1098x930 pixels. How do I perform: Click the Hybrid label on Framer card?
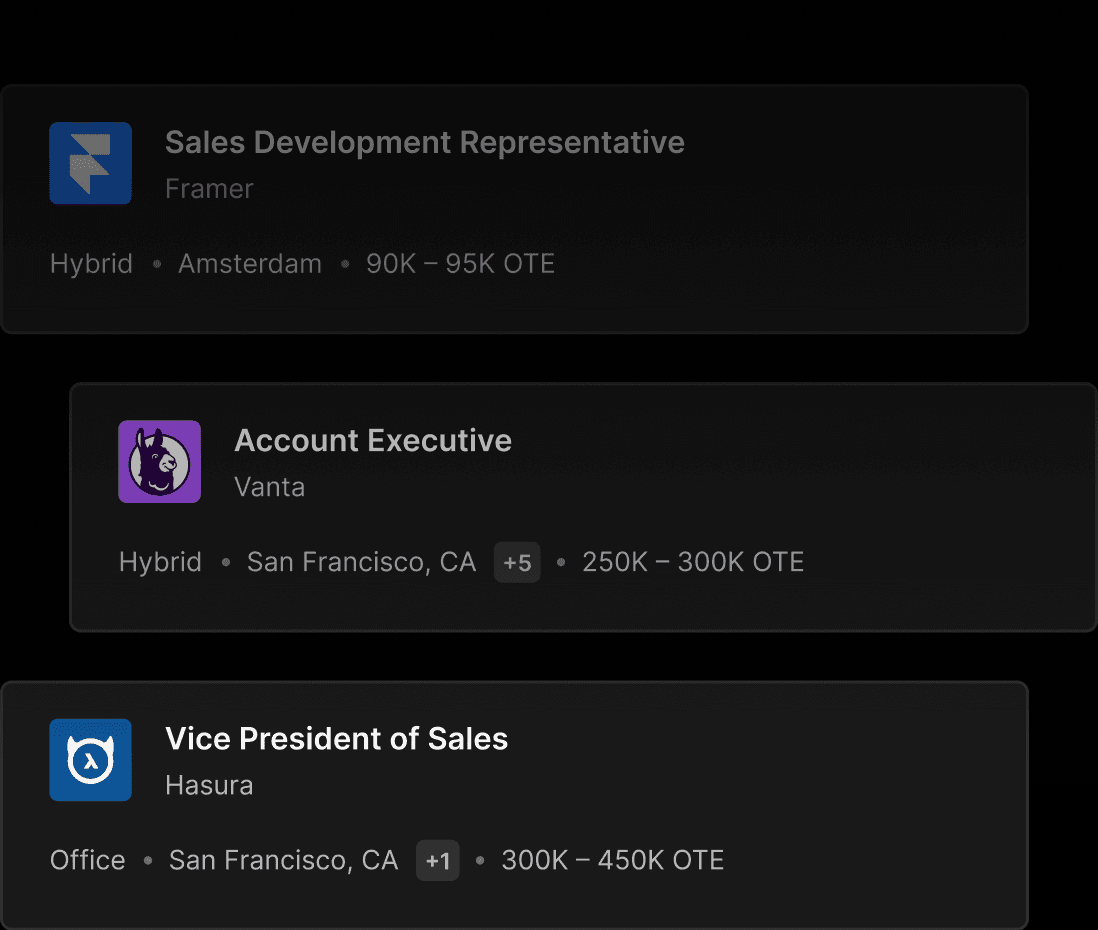(91, 264)
